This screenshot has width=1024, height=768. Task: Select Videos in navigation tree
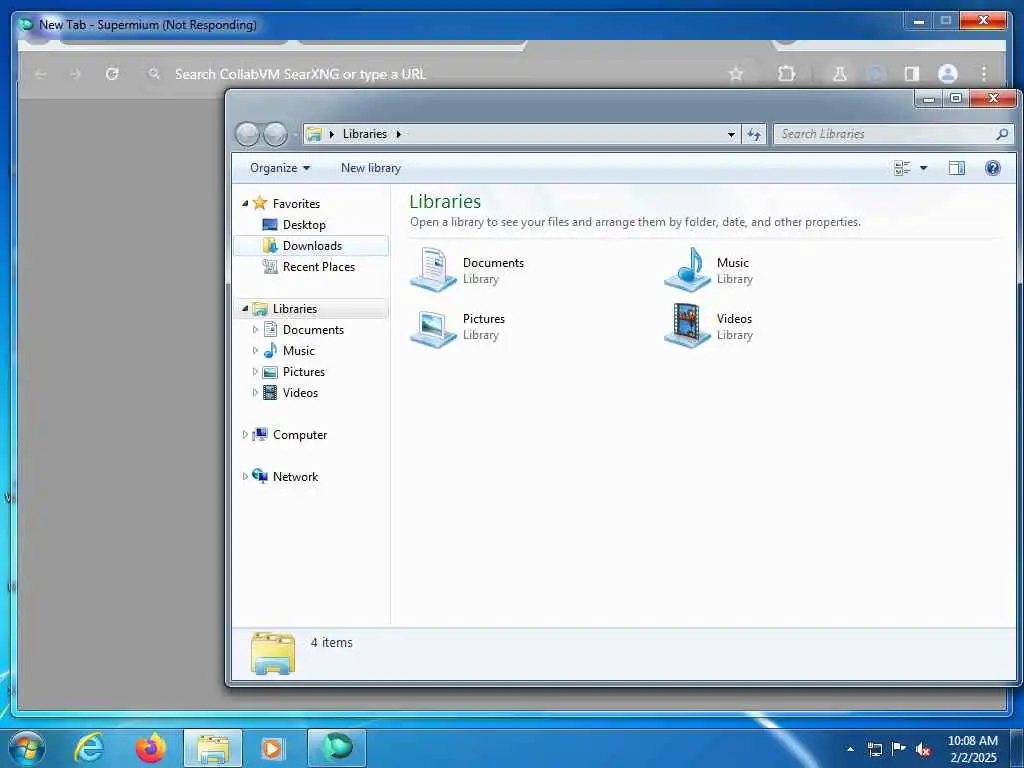coord(300,392)
